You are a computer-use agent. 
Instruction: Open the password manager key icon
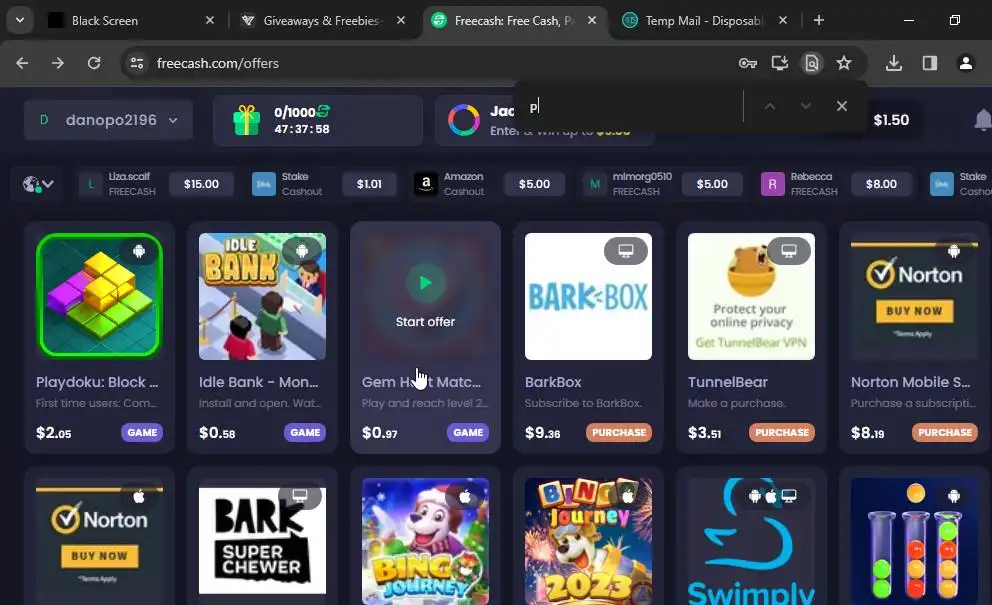coord(748,63)
